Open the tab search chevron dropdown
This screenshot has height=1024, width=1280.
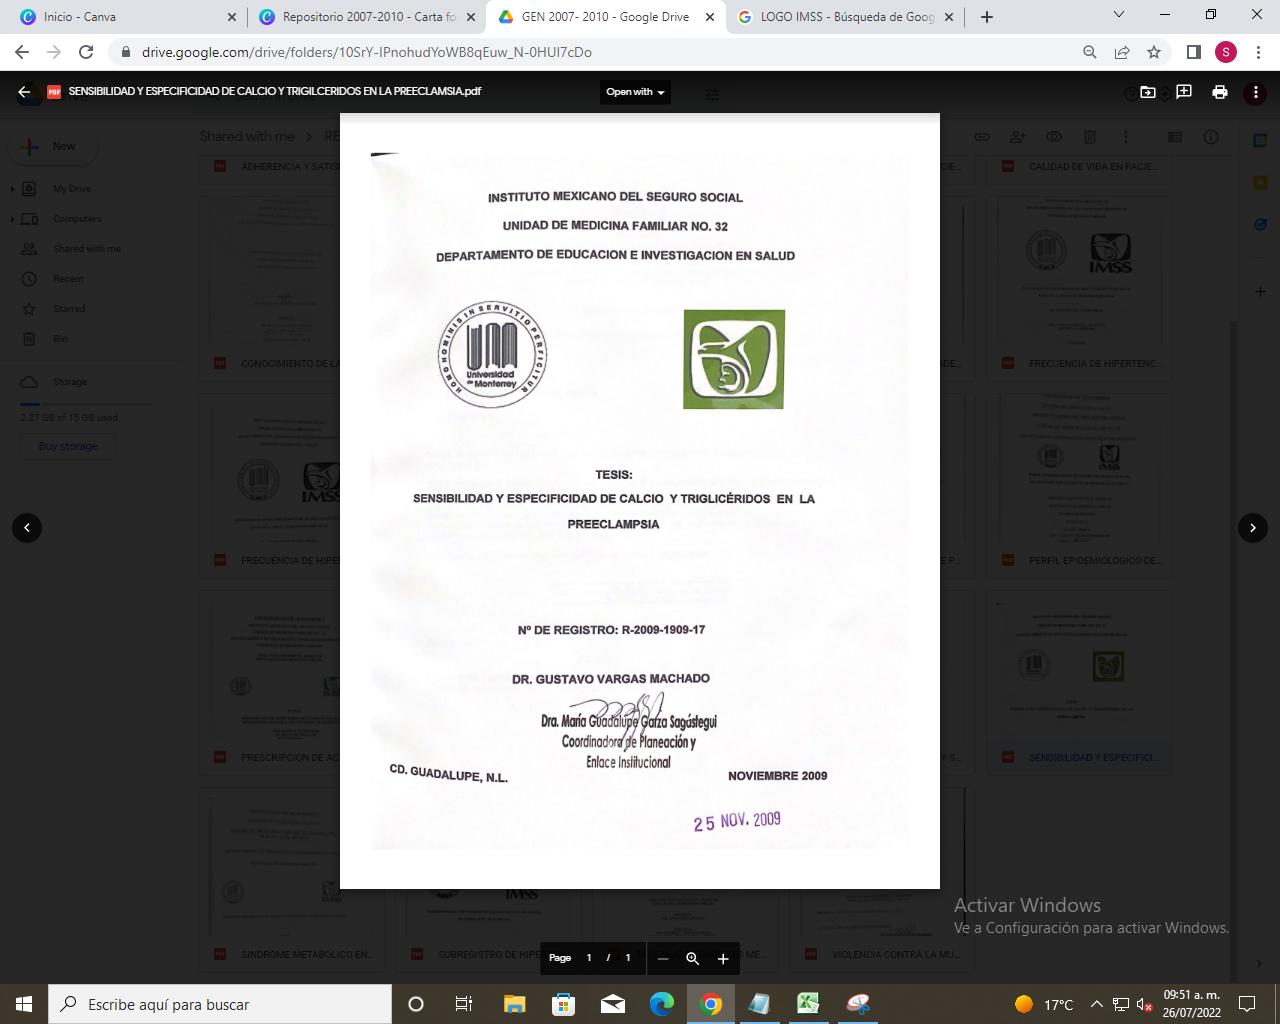[1119, 15]
